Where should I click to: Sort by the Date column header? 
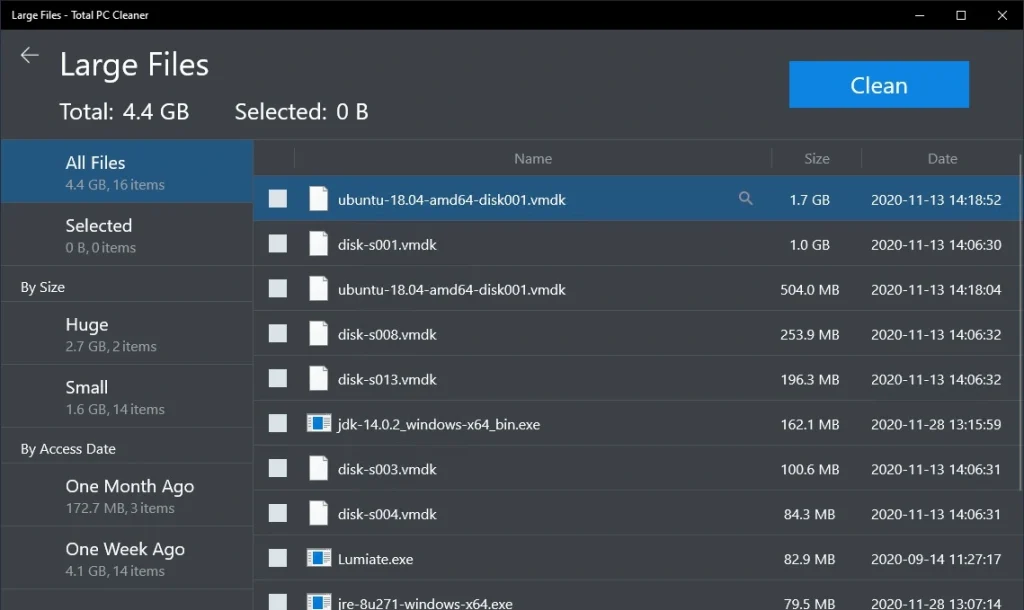click(942, 159)
